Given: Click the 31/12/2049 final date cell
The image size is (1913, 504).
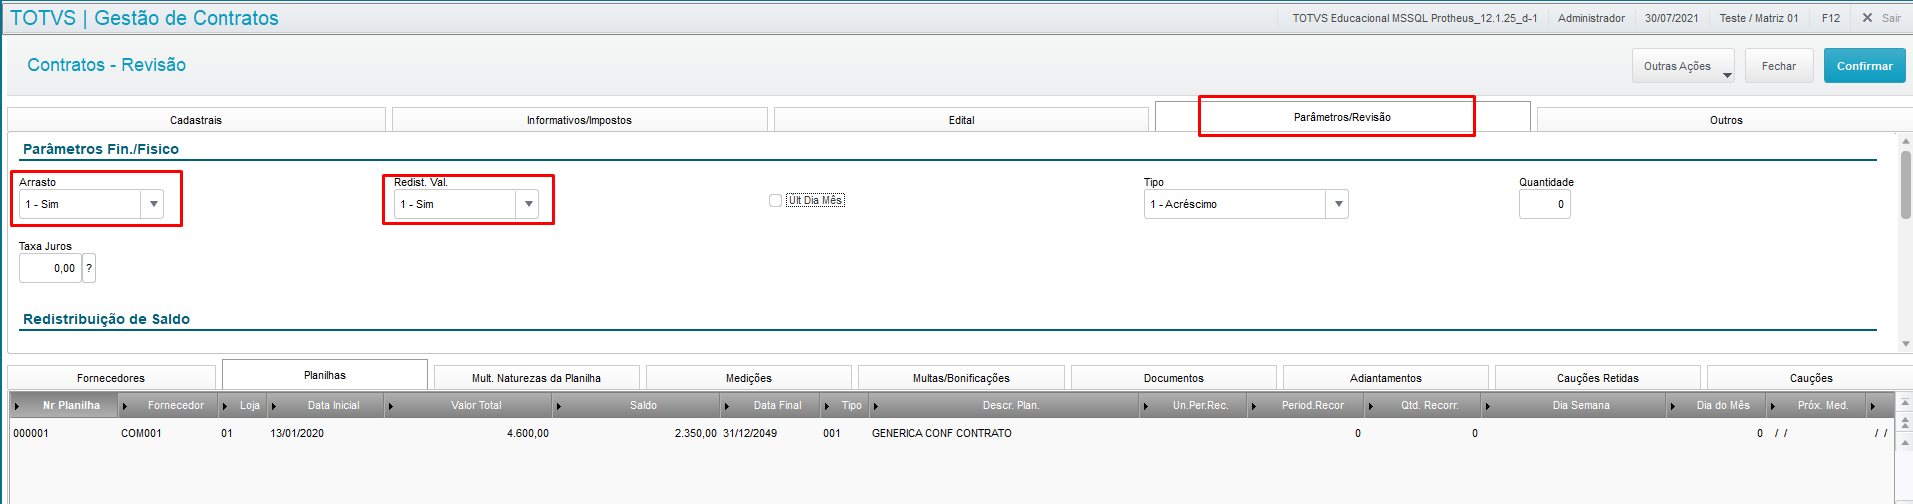Looking at the screenshot, I should coord(750,433).
